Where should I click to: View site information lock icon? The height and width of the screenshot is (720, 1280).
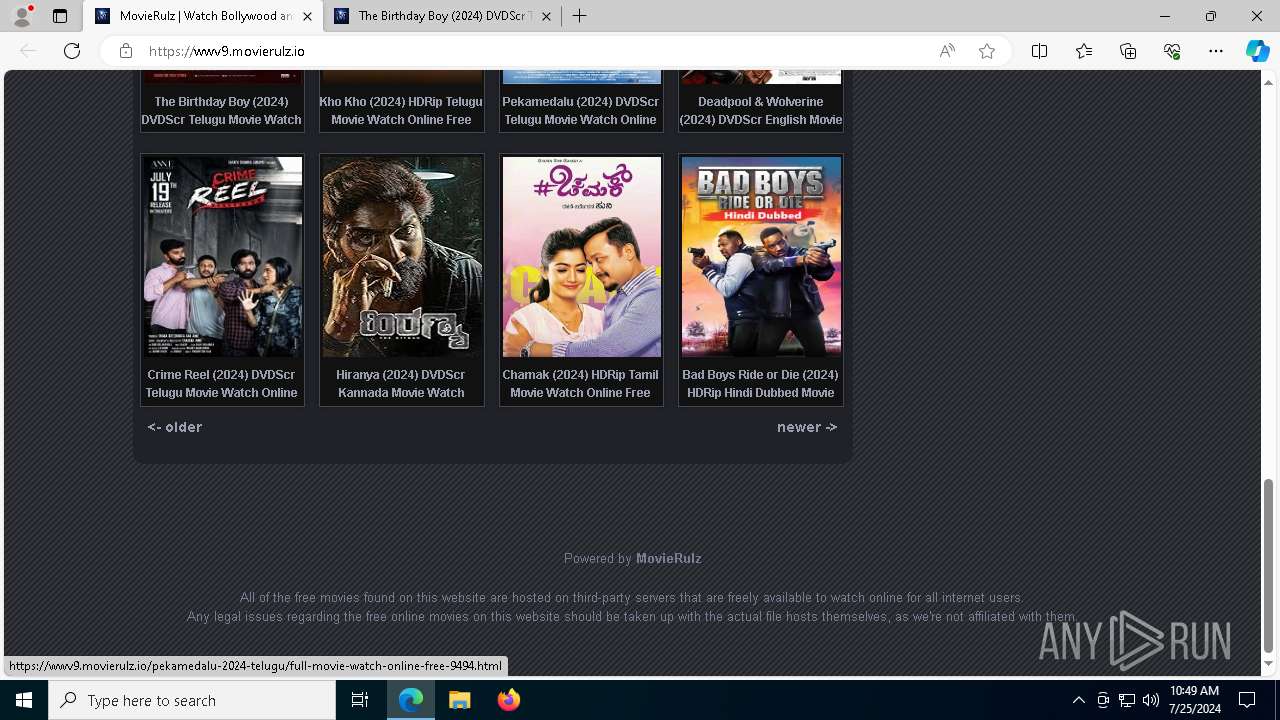(125, 51)
